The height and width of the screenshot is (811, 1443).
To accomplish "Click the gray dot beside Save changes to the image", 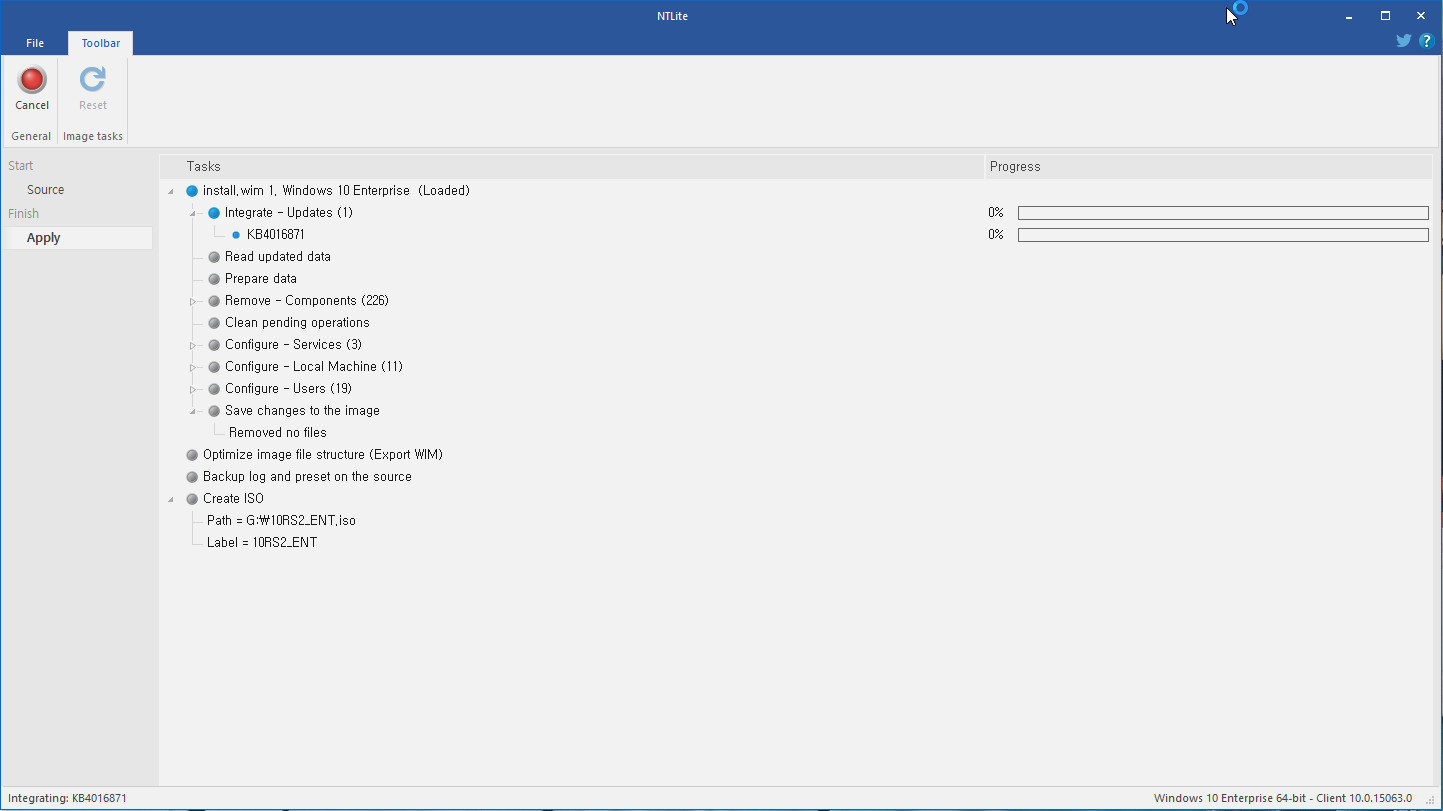I will coord(214,411).
